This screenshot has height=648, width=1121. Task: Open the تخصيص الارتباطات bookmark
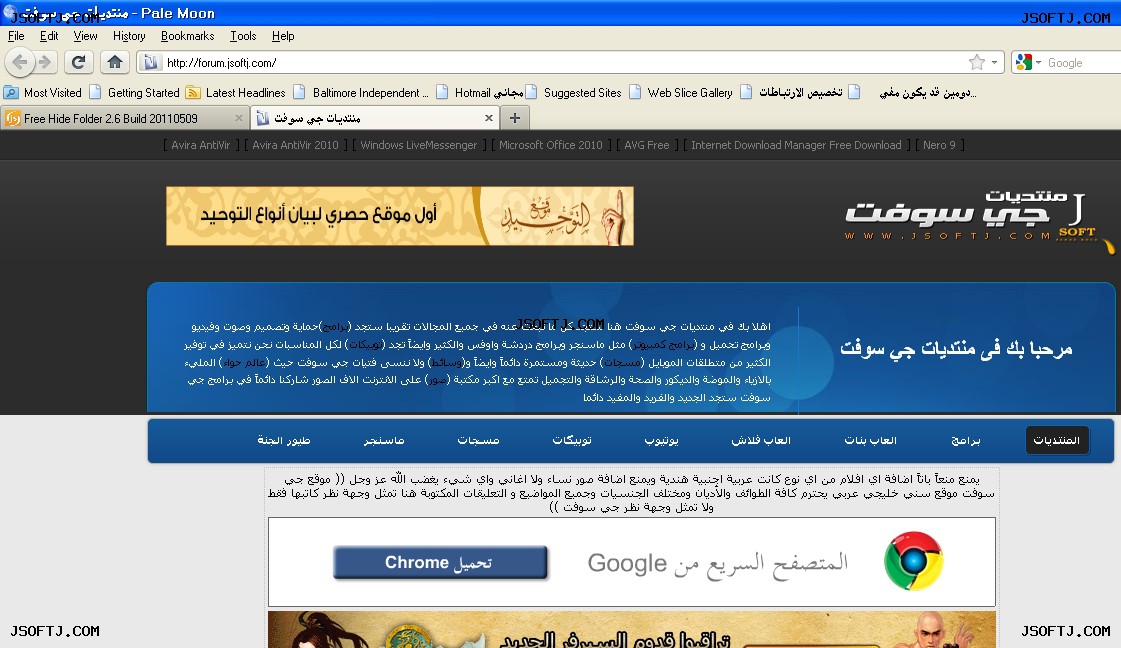(x=791, y=92)
